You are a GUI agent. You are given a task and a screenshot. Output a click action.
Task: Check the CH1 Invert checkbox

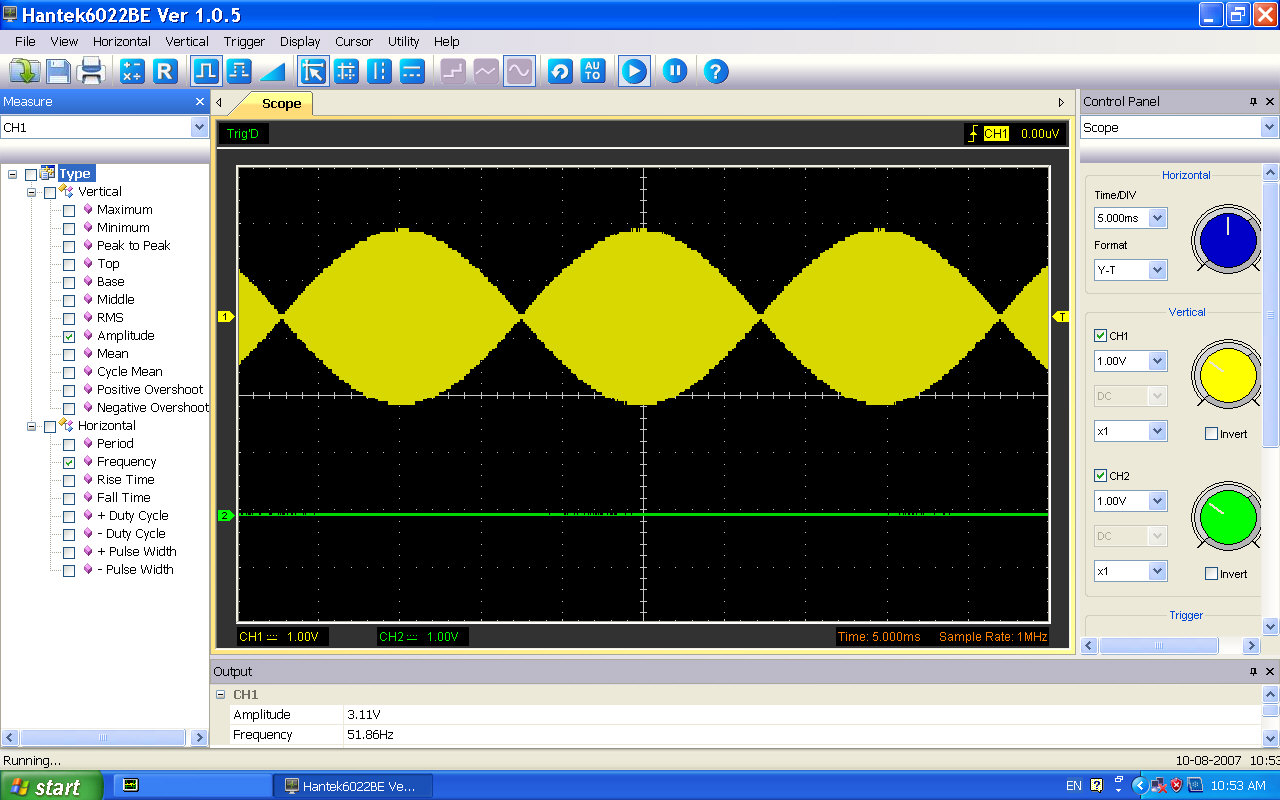[1212, 434]
